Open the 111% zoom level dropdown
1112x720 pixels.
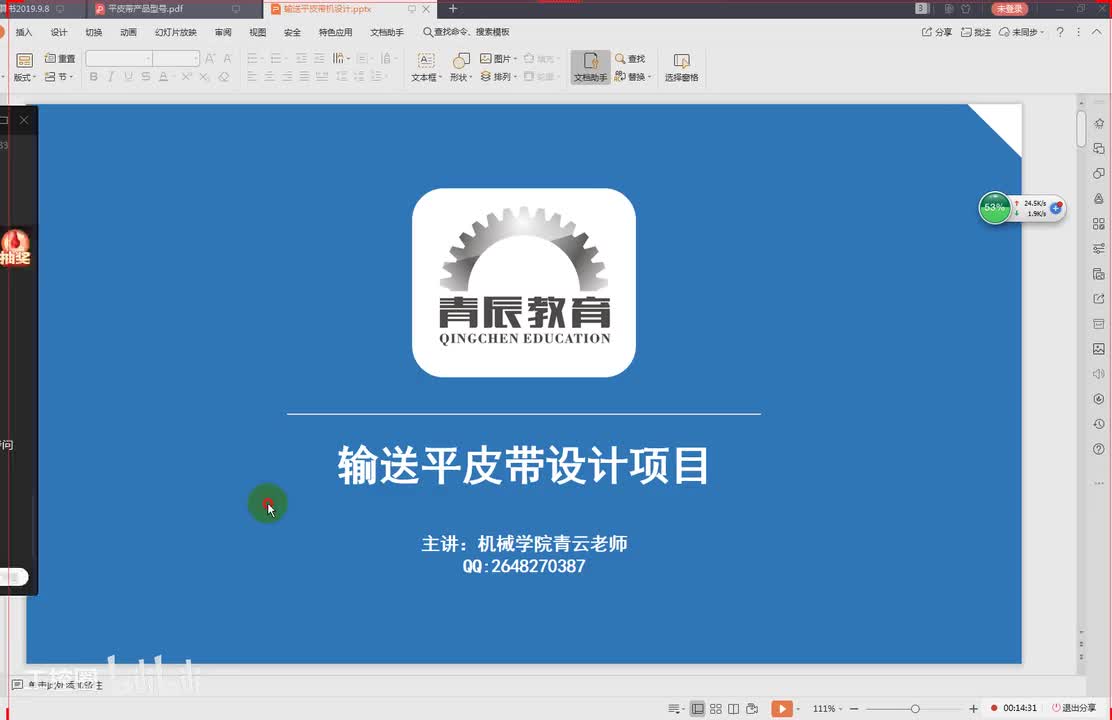click(827, 709)
